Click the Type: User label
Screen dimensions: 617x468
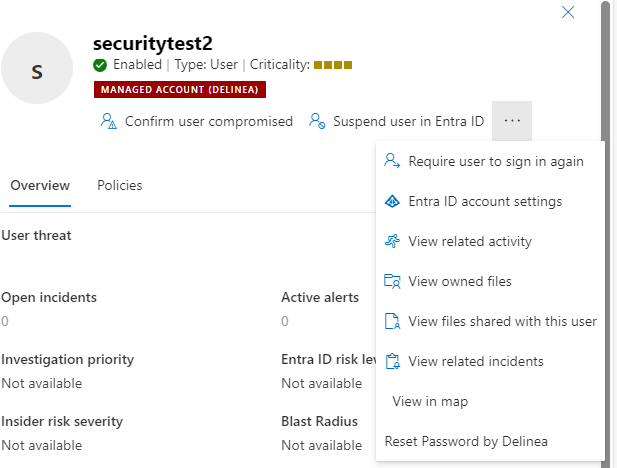pos(206,65)
